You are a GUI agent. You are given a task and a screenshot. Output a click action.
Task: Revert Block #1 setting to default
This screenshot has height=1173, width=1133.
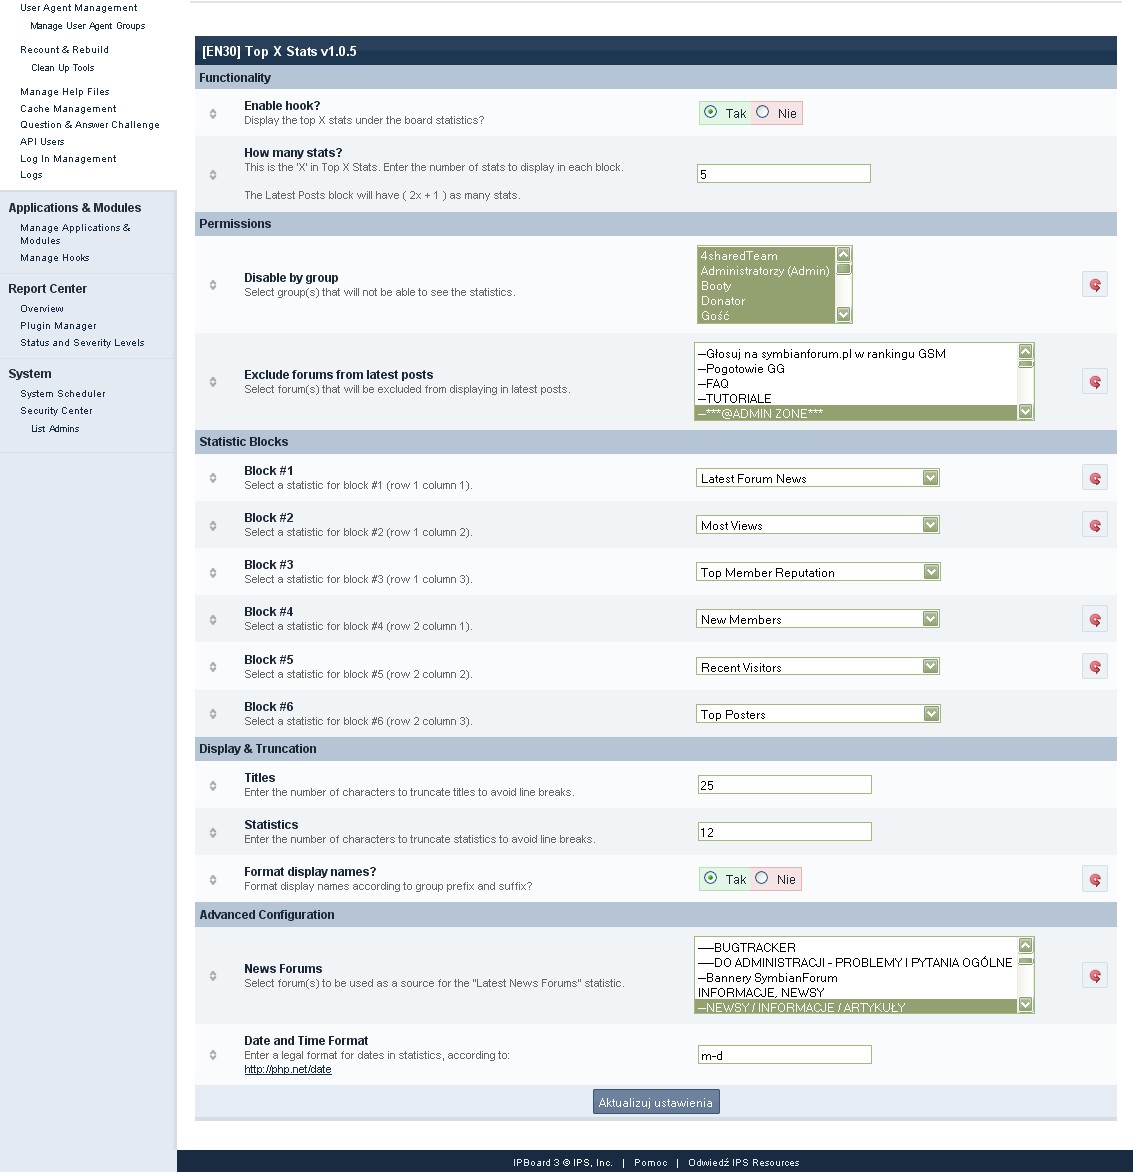(x=1094, y=478)
